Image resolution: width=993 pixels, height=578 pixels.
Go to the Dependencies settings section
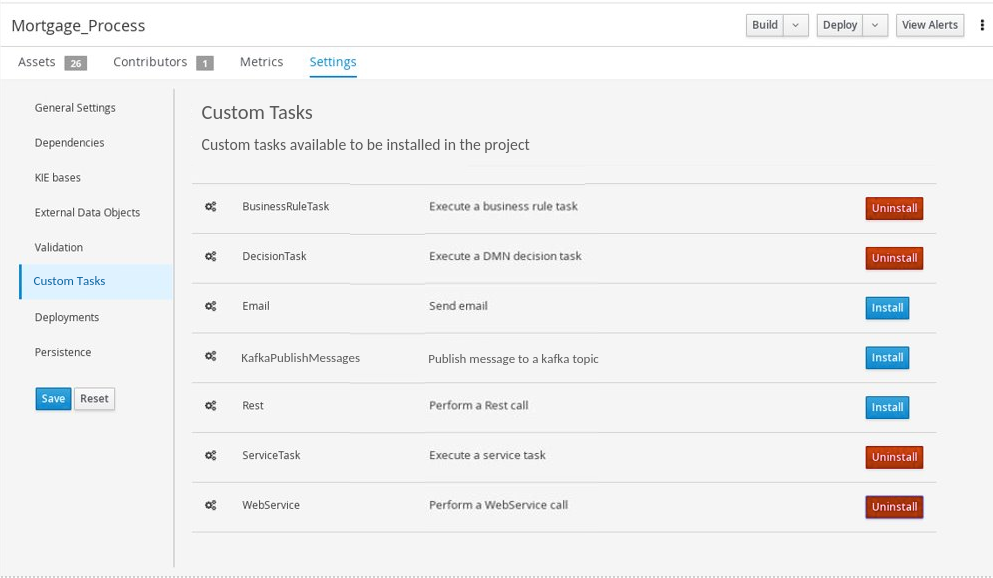pyautogui.click(x=69, y=143)
